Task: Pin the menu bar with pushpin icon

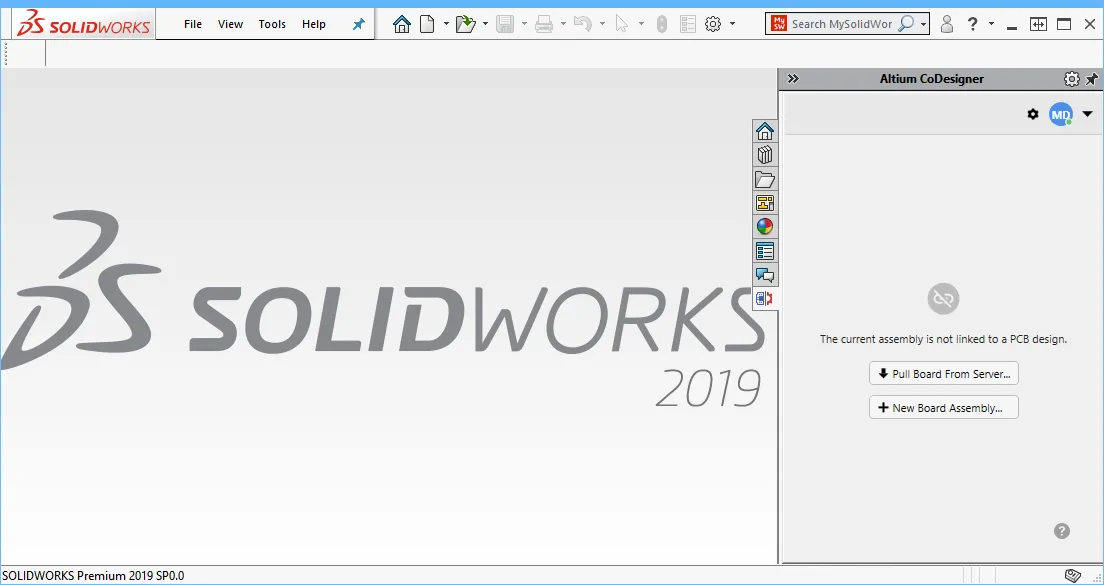Action: point(359,25)
